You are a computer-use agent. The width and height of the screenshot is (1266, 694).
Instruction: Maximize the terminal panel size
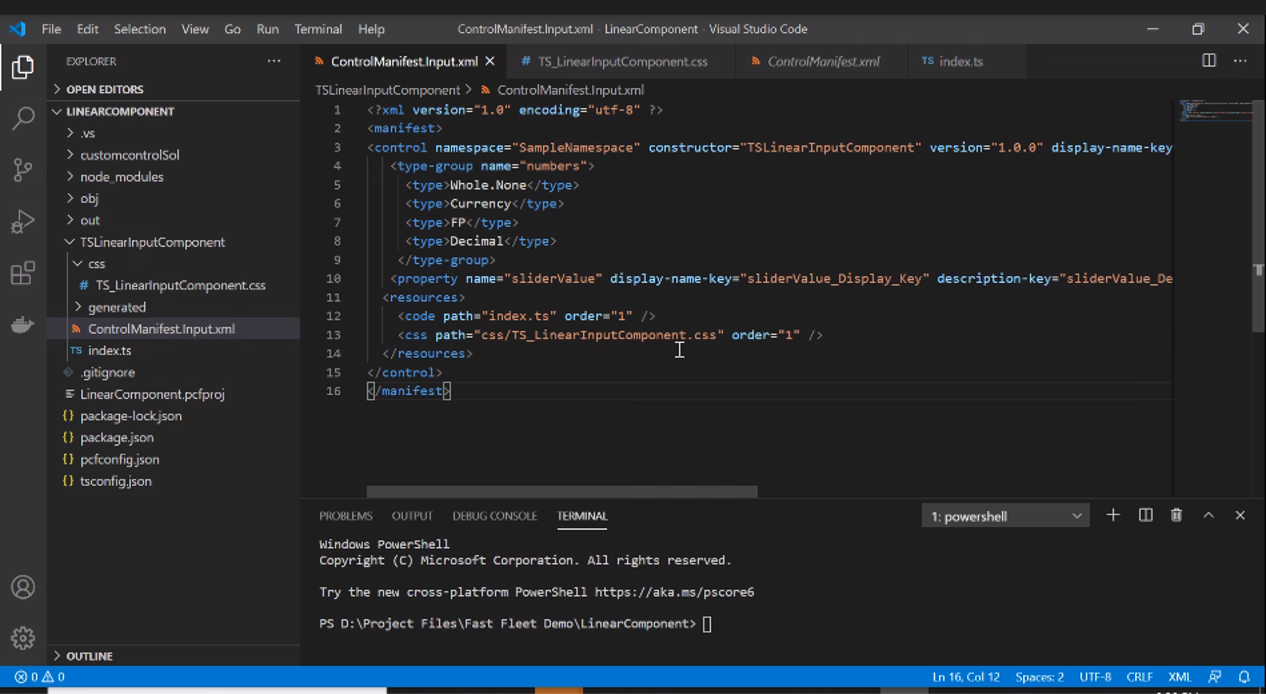point(1208,515)
